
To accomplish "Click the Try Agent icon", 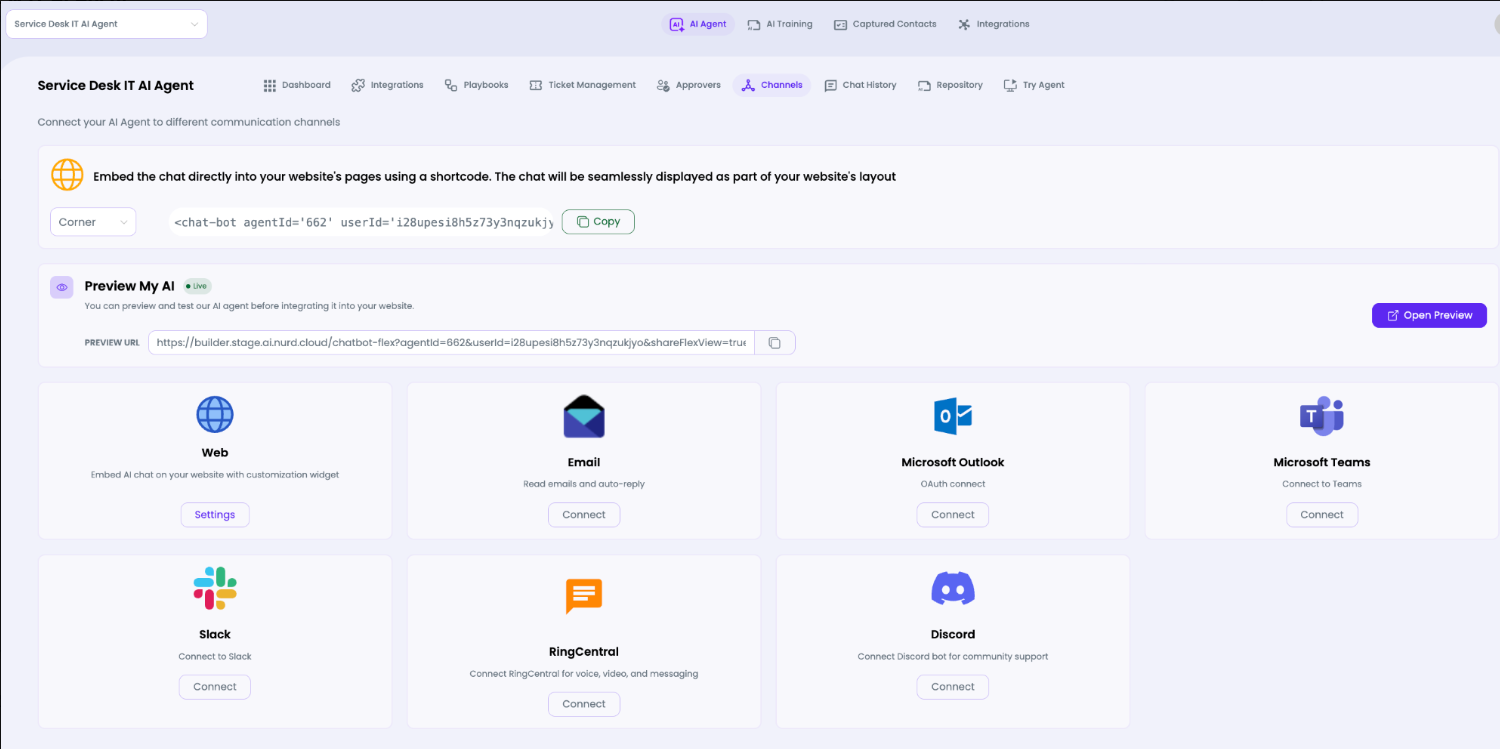I will (1010, 85).
